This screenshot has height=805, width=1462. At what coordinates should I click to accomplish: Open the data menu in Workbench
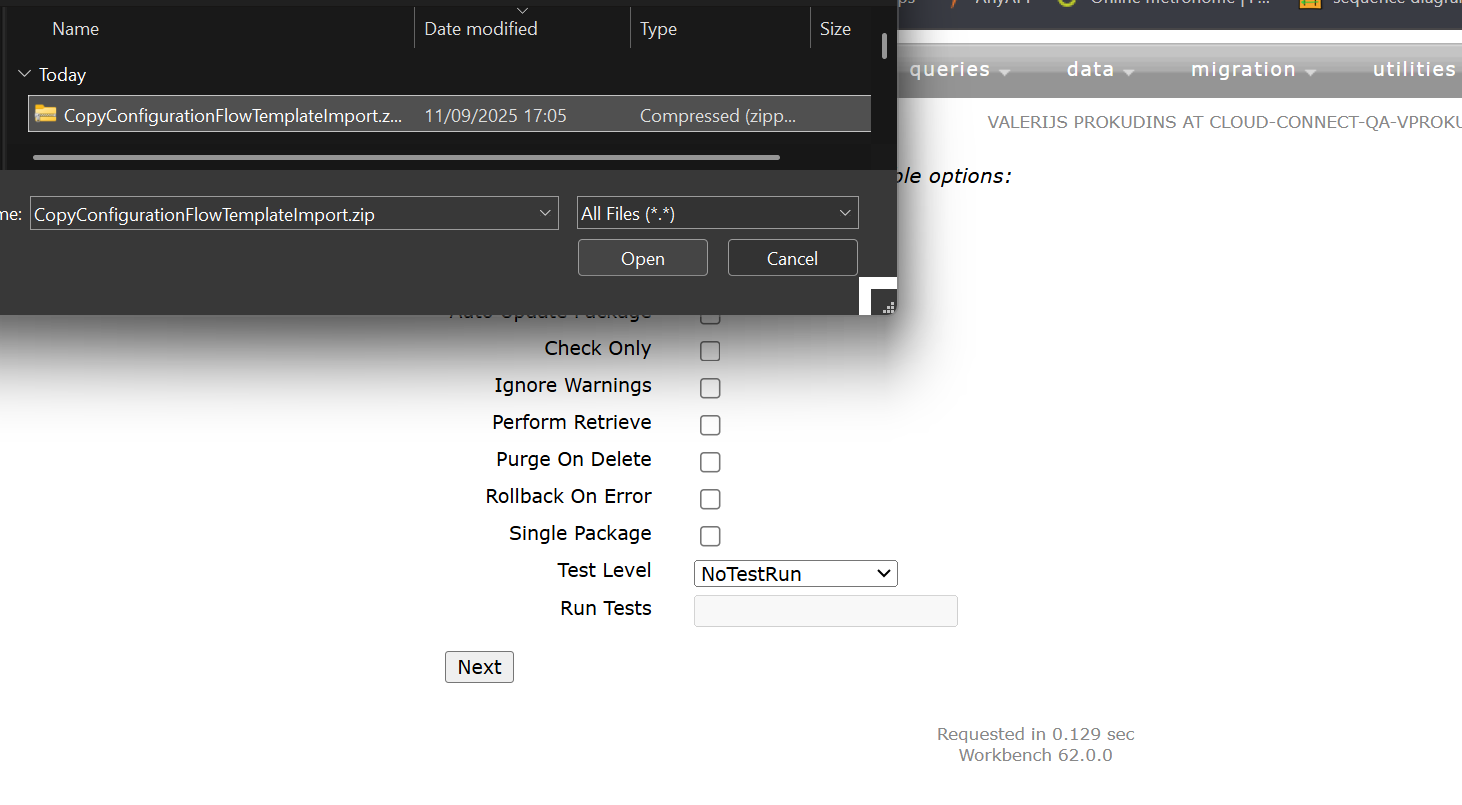pyautogui.click(x=1100, y=70)
